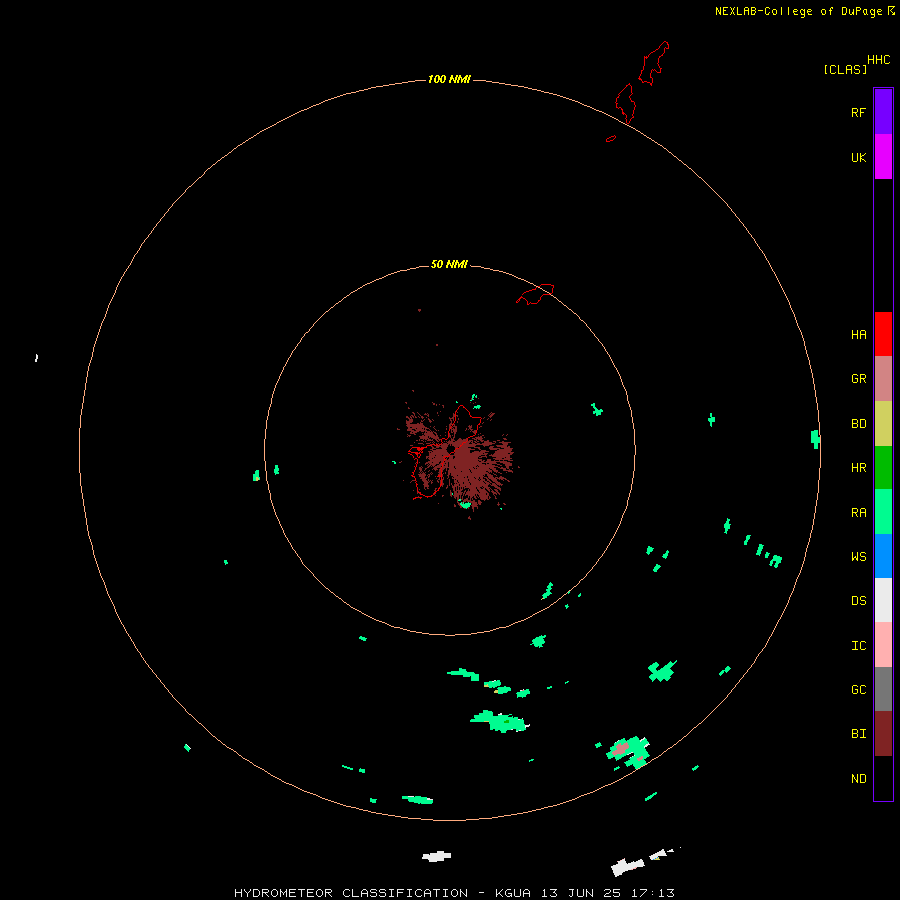Screen dimensions: 900x900
Task: Click the WS legend label
Action: [858, 556]
